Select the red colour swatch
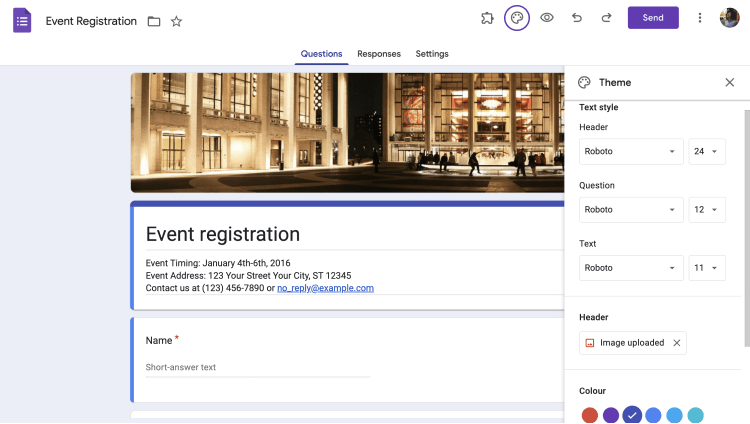The width and height of the screenshot is (750, 424). (590, 415)
